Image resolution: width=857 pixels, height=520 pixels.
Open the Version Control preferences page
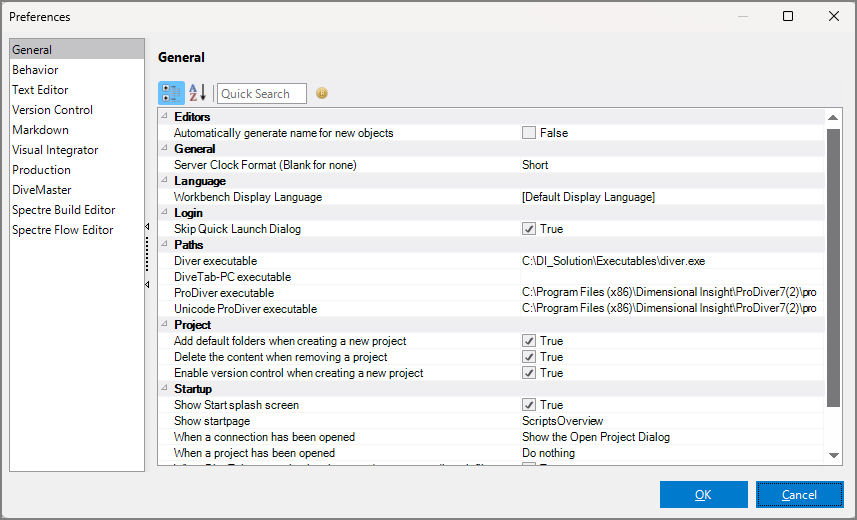[x=52, y=110]
